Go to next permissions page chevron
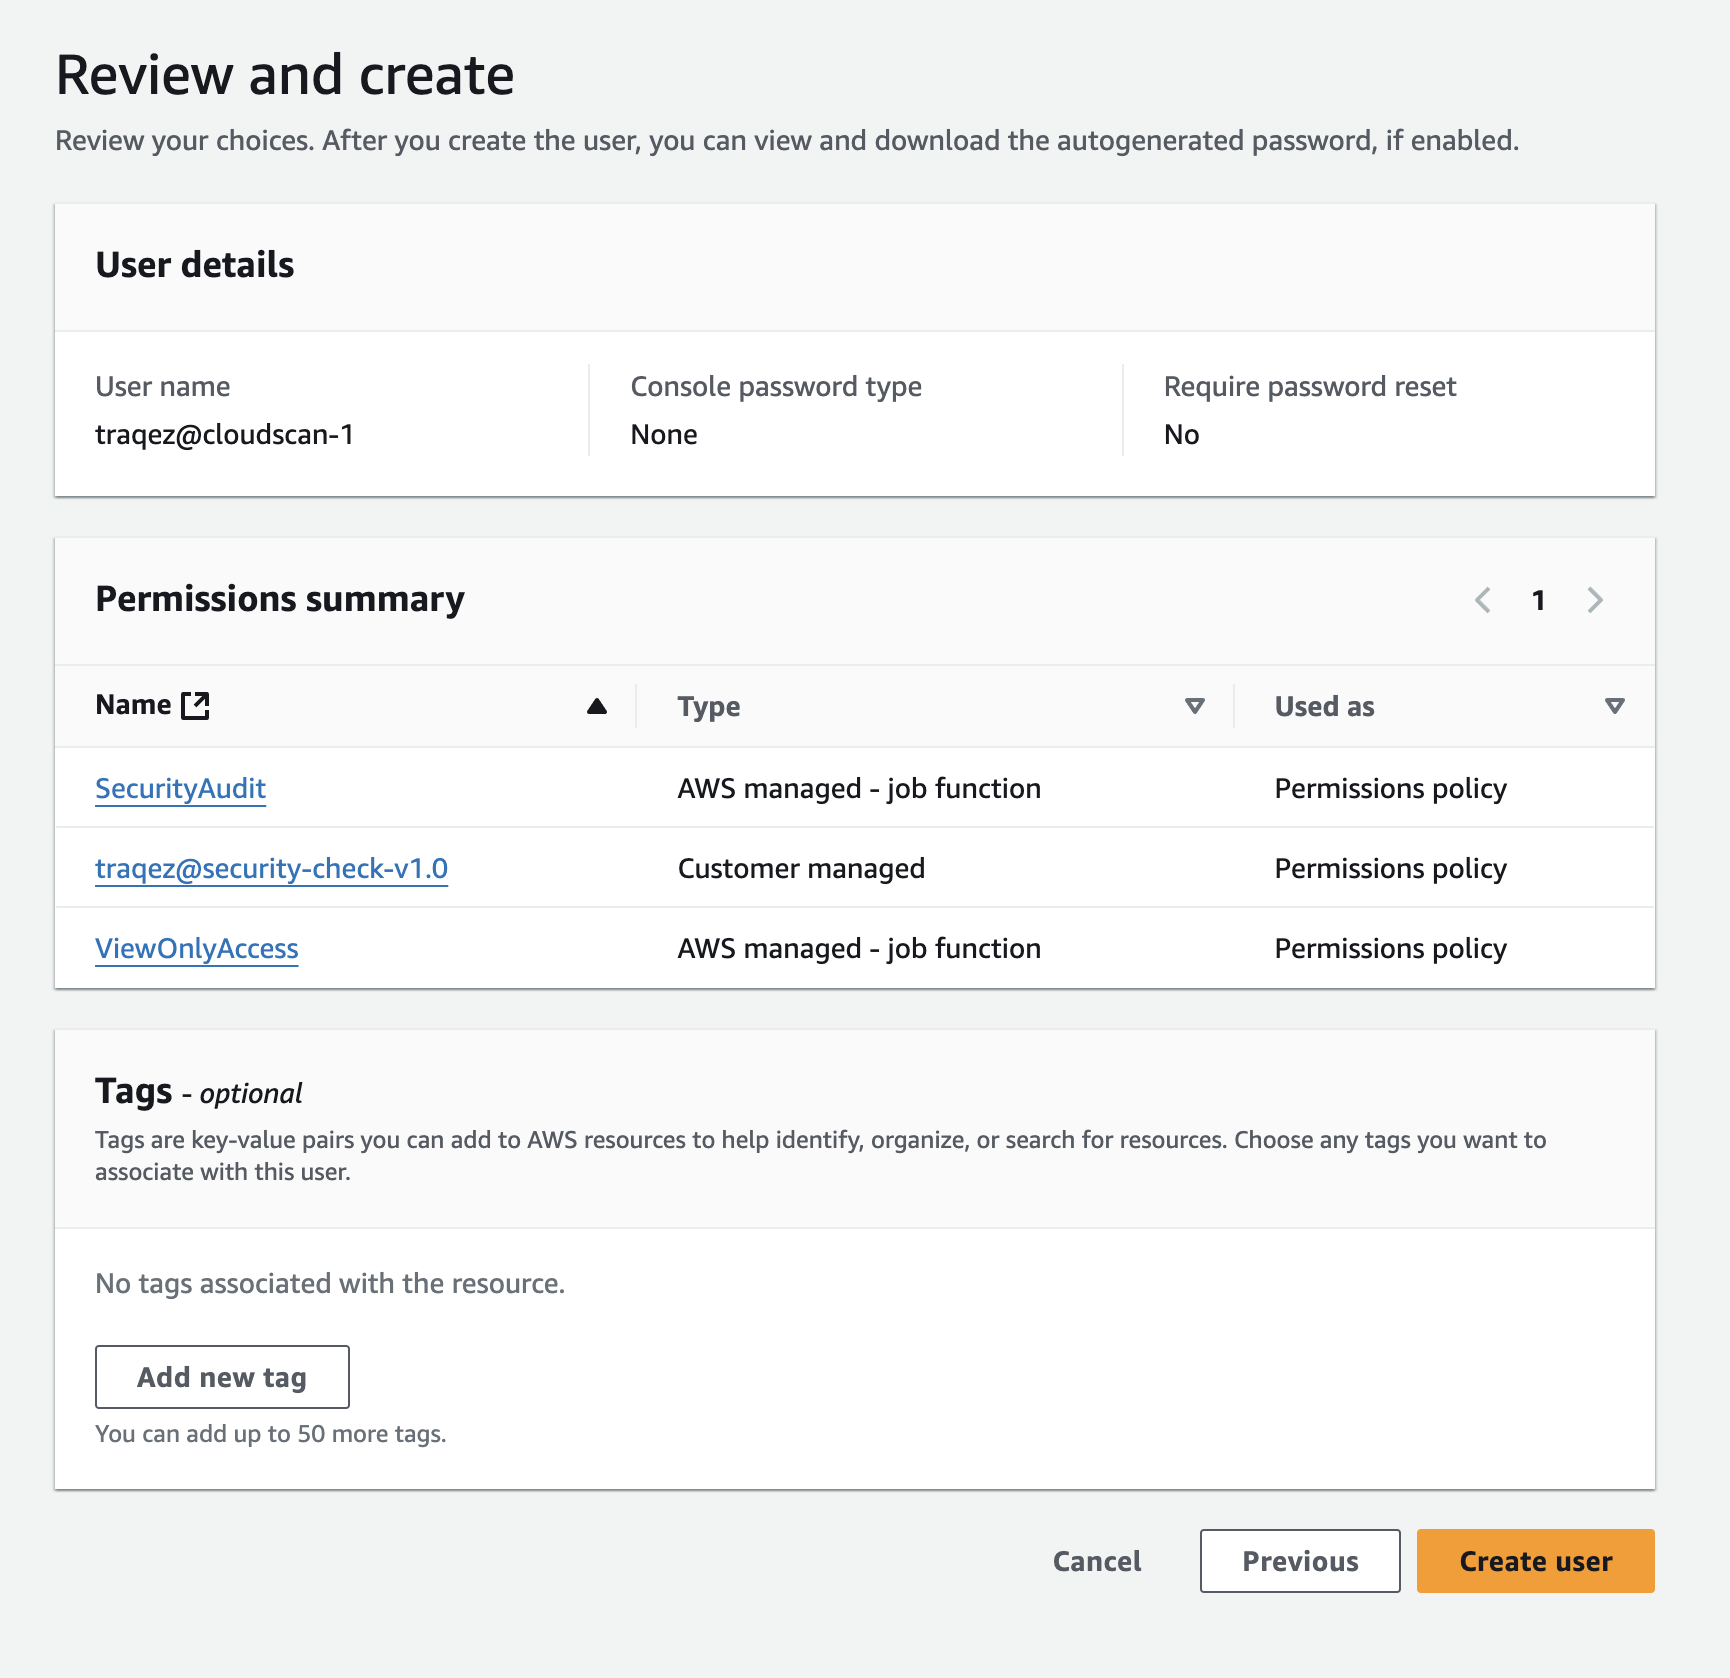Viewport: 1730px width, 1678px height. (x=1595, y=600)
